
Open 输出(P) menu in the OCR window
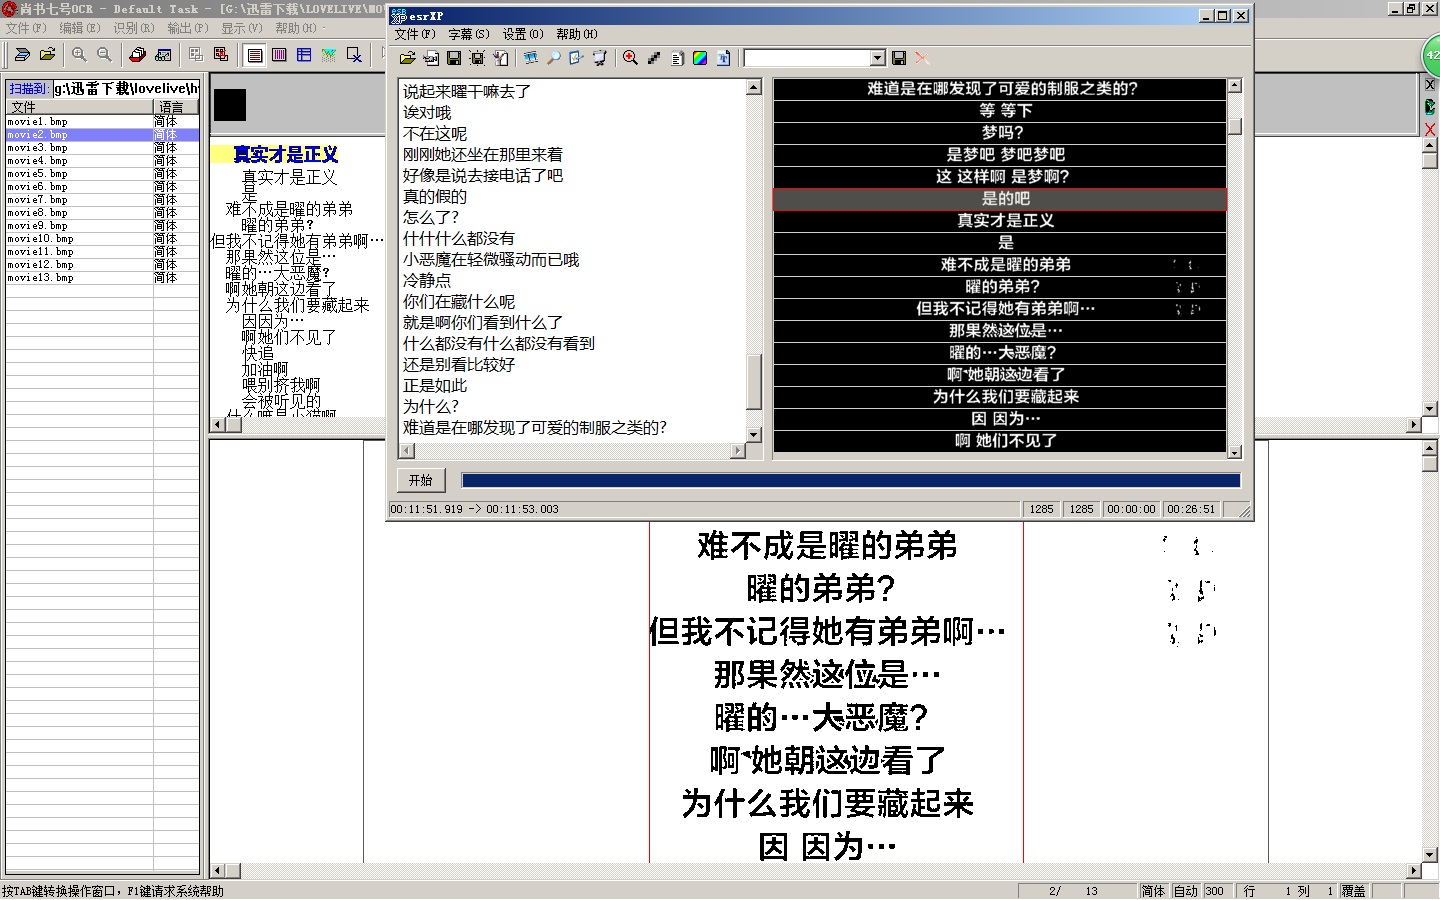tap(188, 28)
